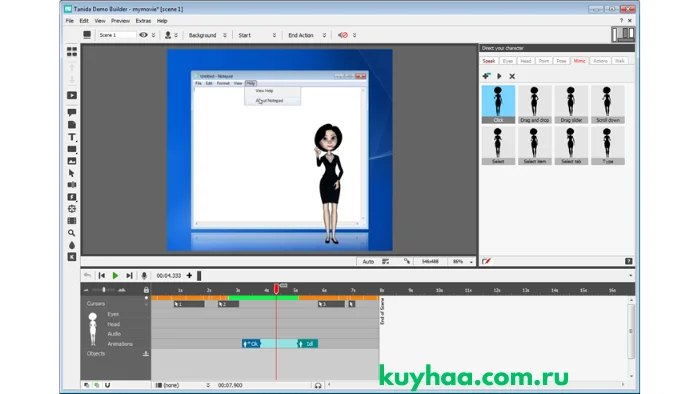Select the Type animation thumbnail
This screenshot has height=394, width=700.
[x=608, y=145]
